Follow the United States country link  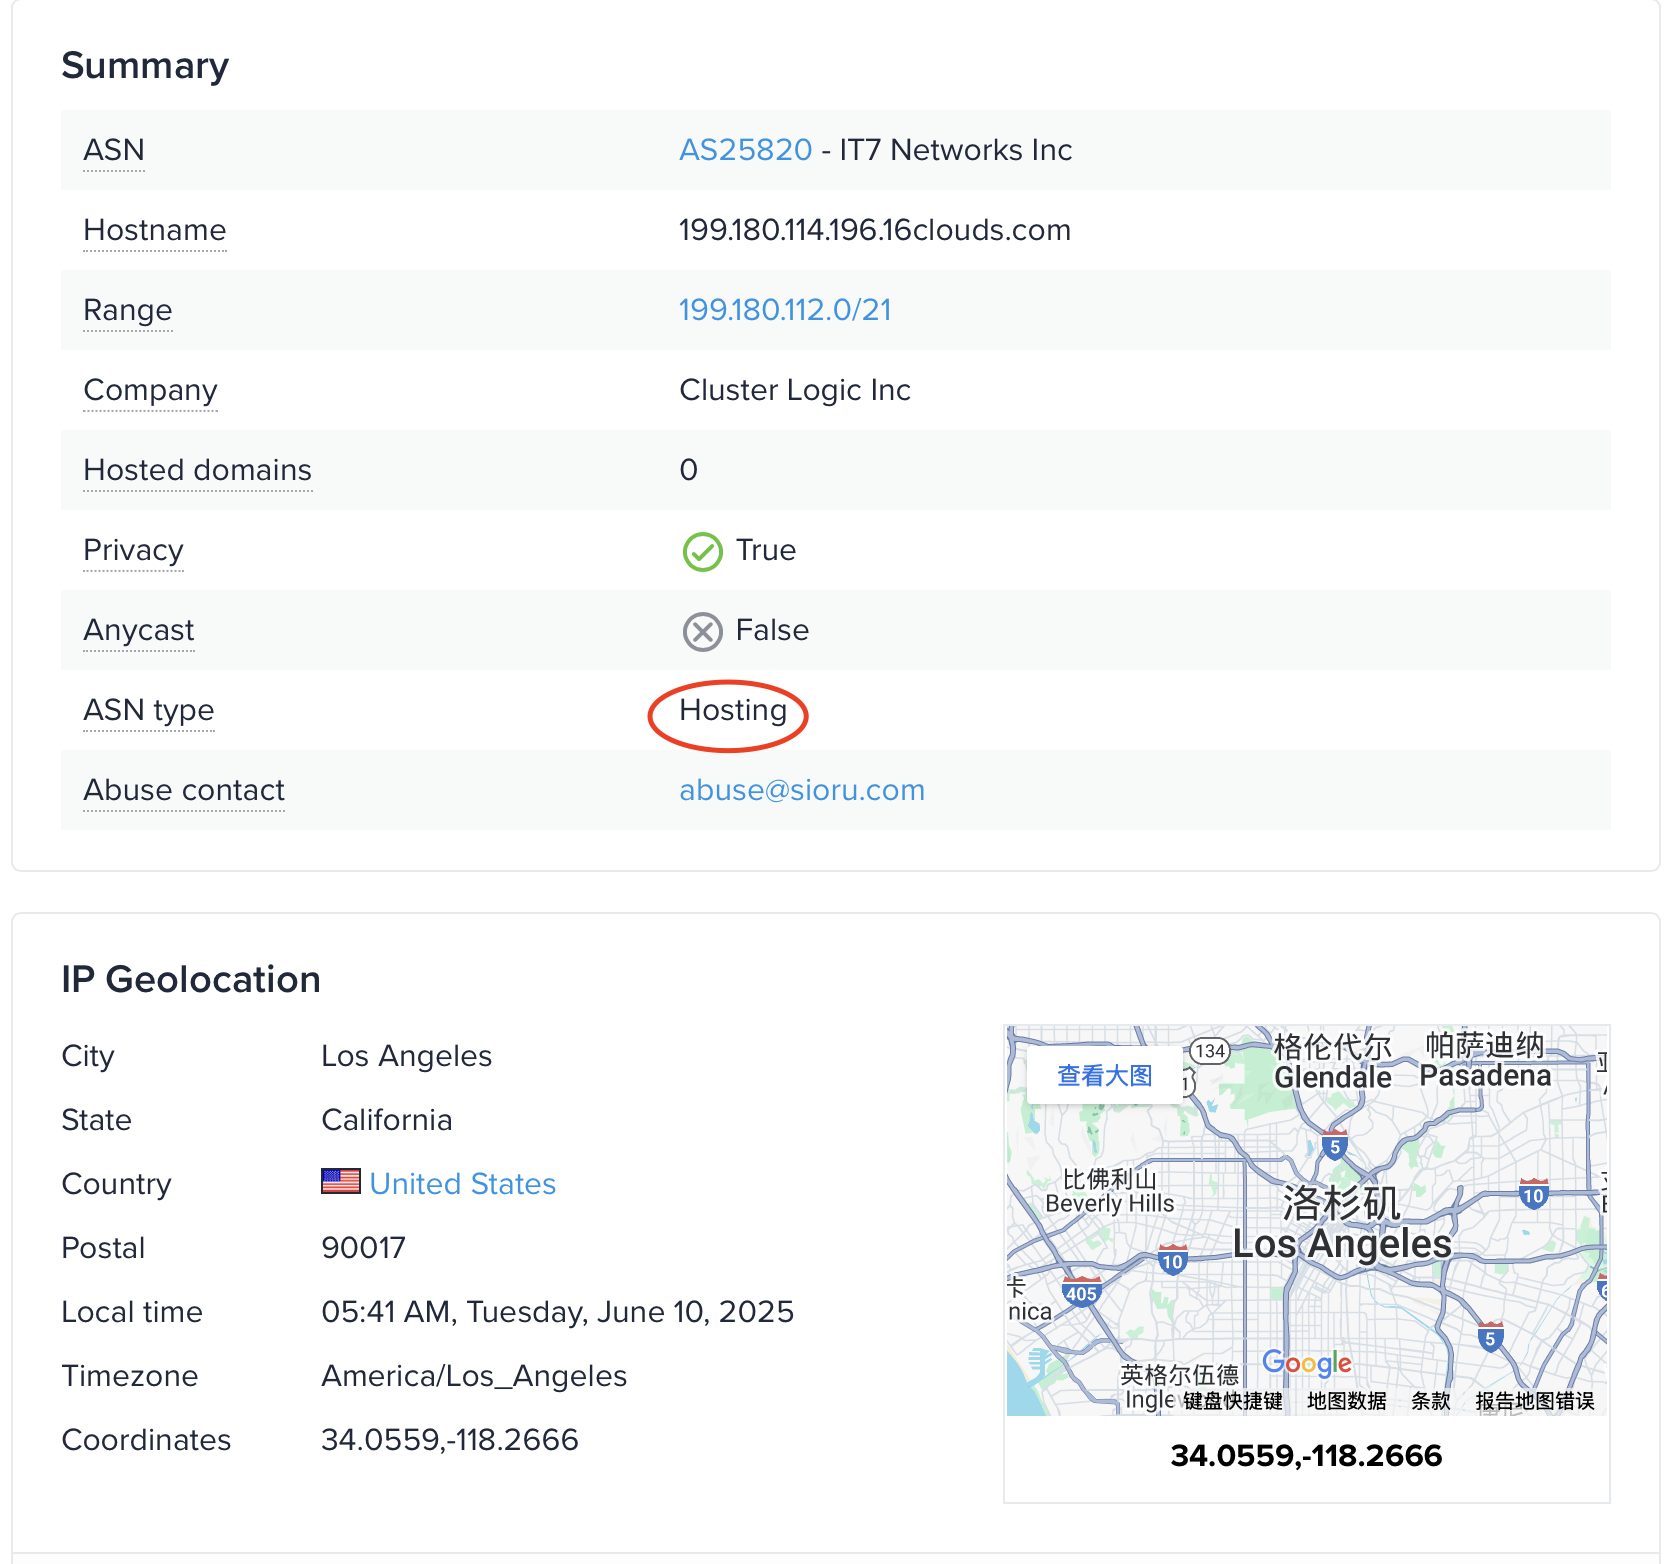[462, 1184]
